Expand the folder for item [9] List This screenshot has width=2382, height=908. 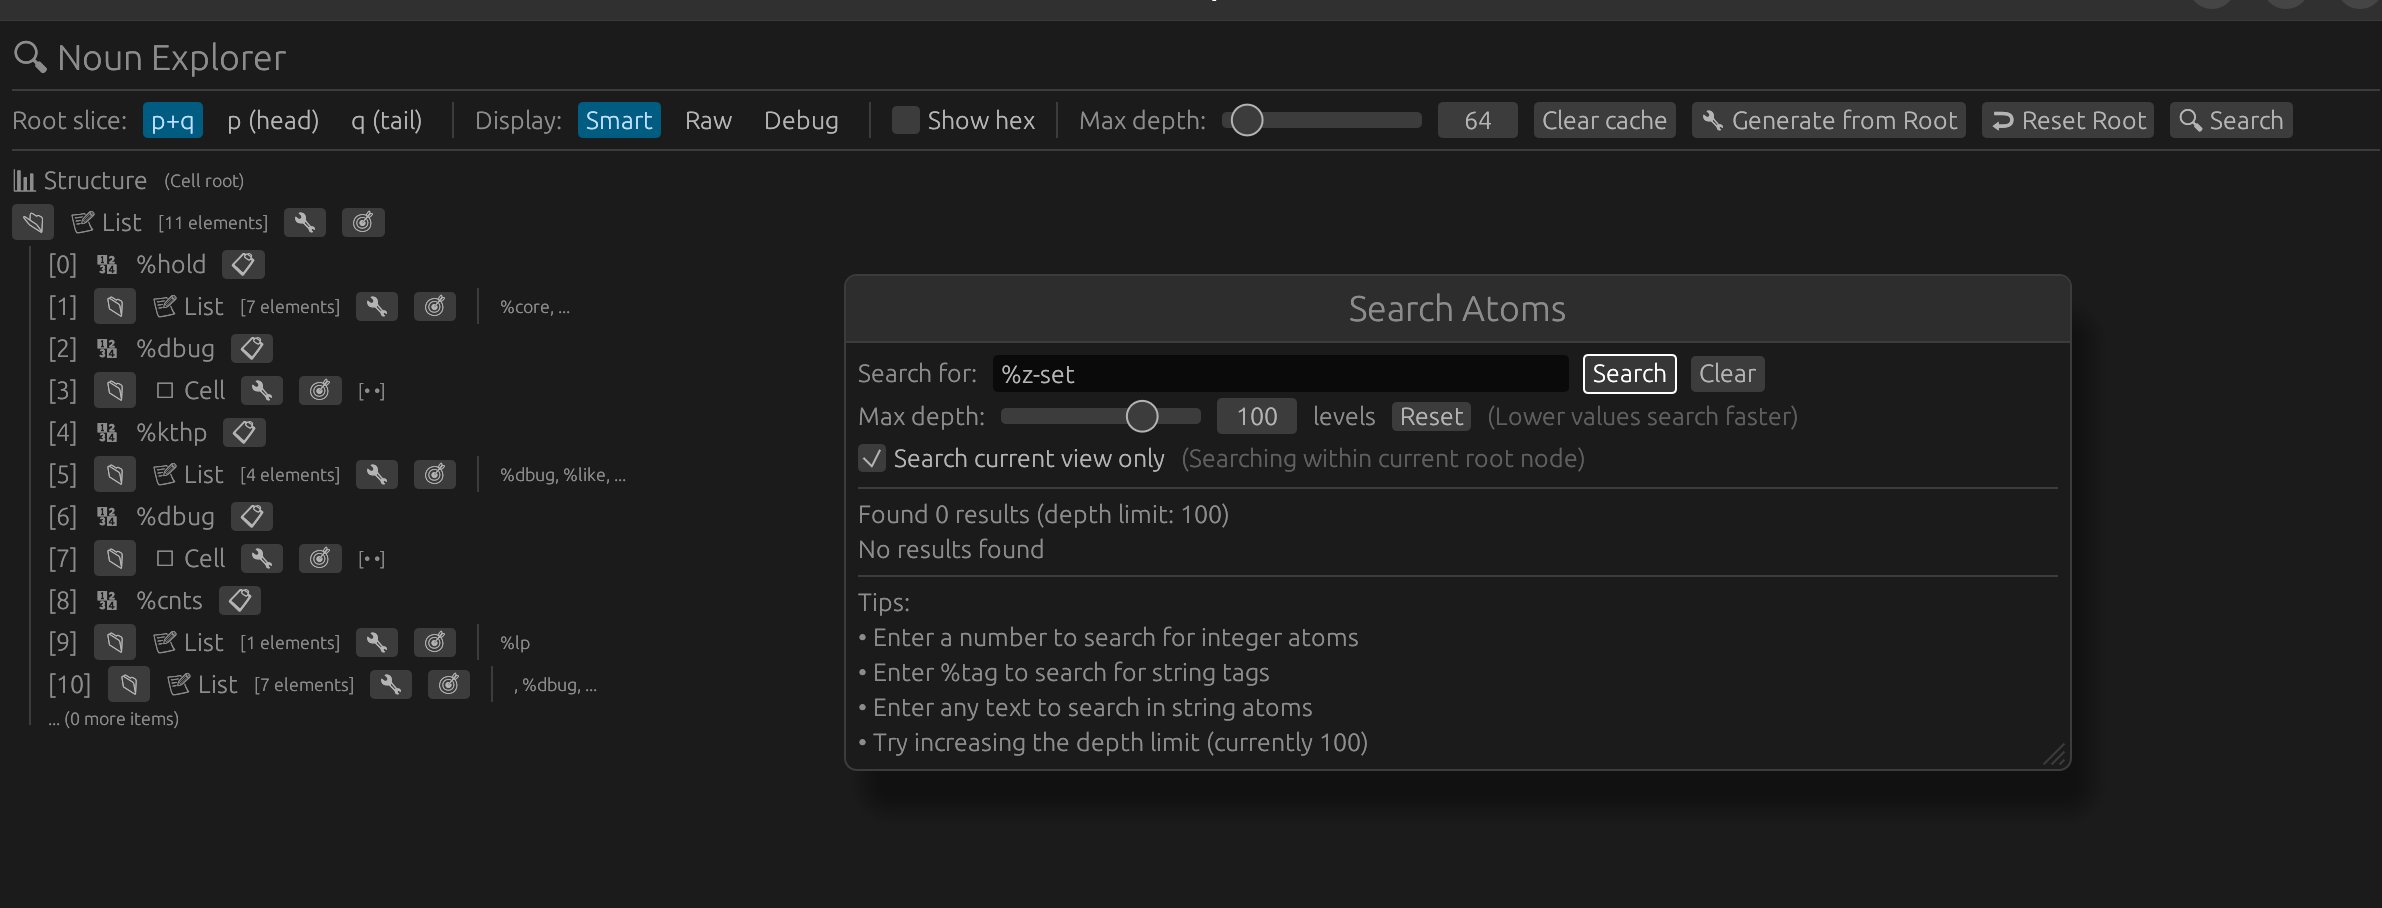pyautogui.click(x=115, y=643)
